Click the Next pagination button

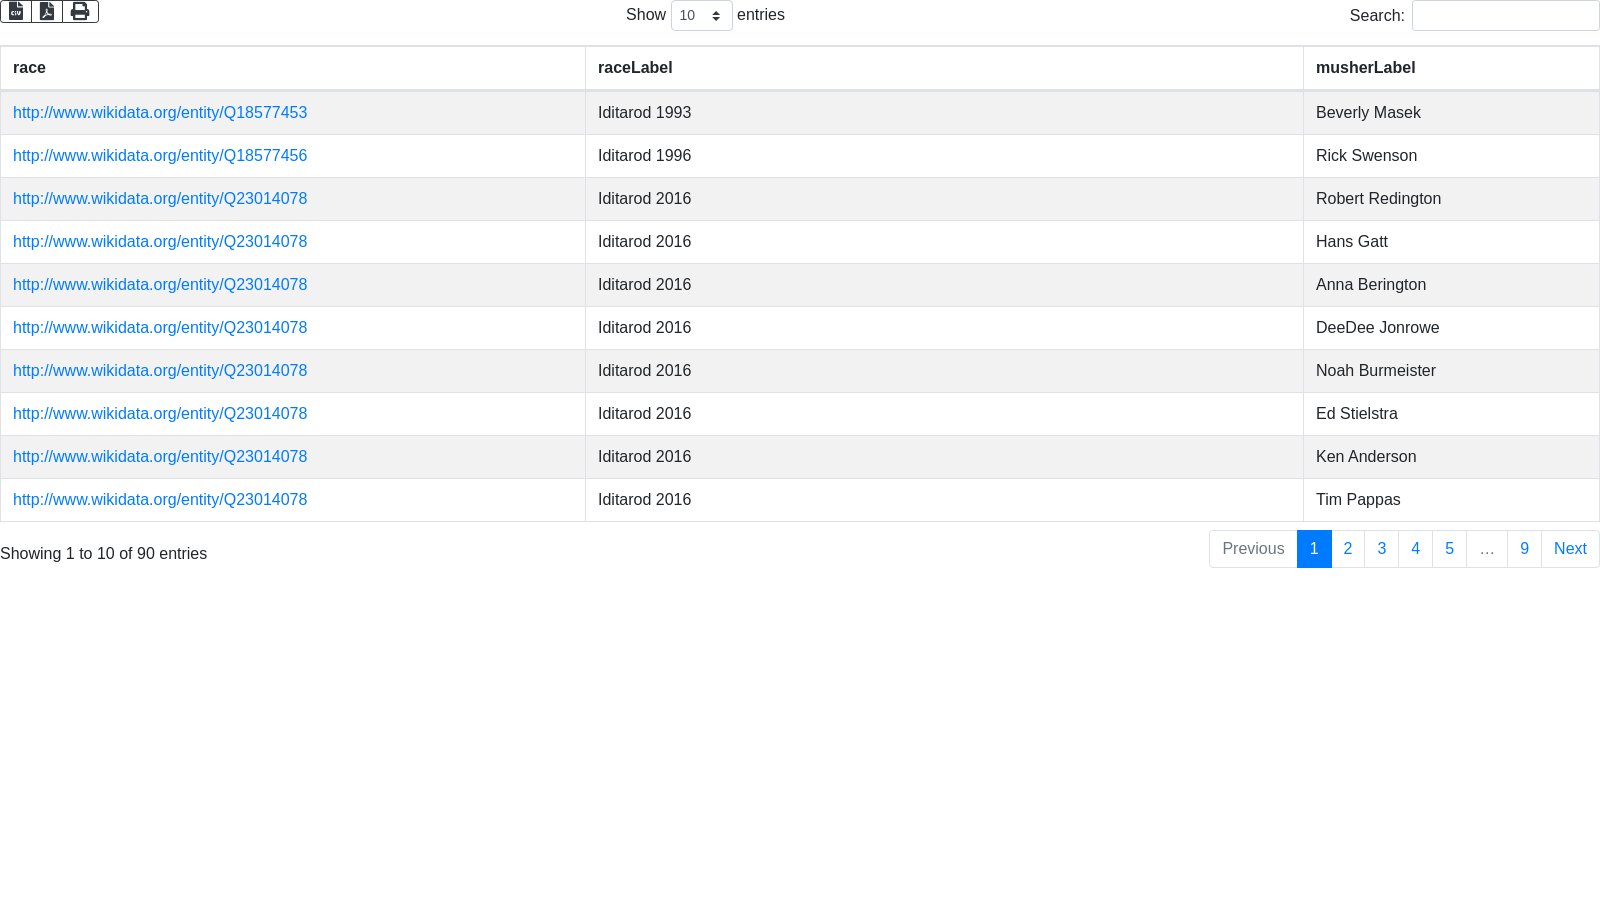click(1570, 549)
